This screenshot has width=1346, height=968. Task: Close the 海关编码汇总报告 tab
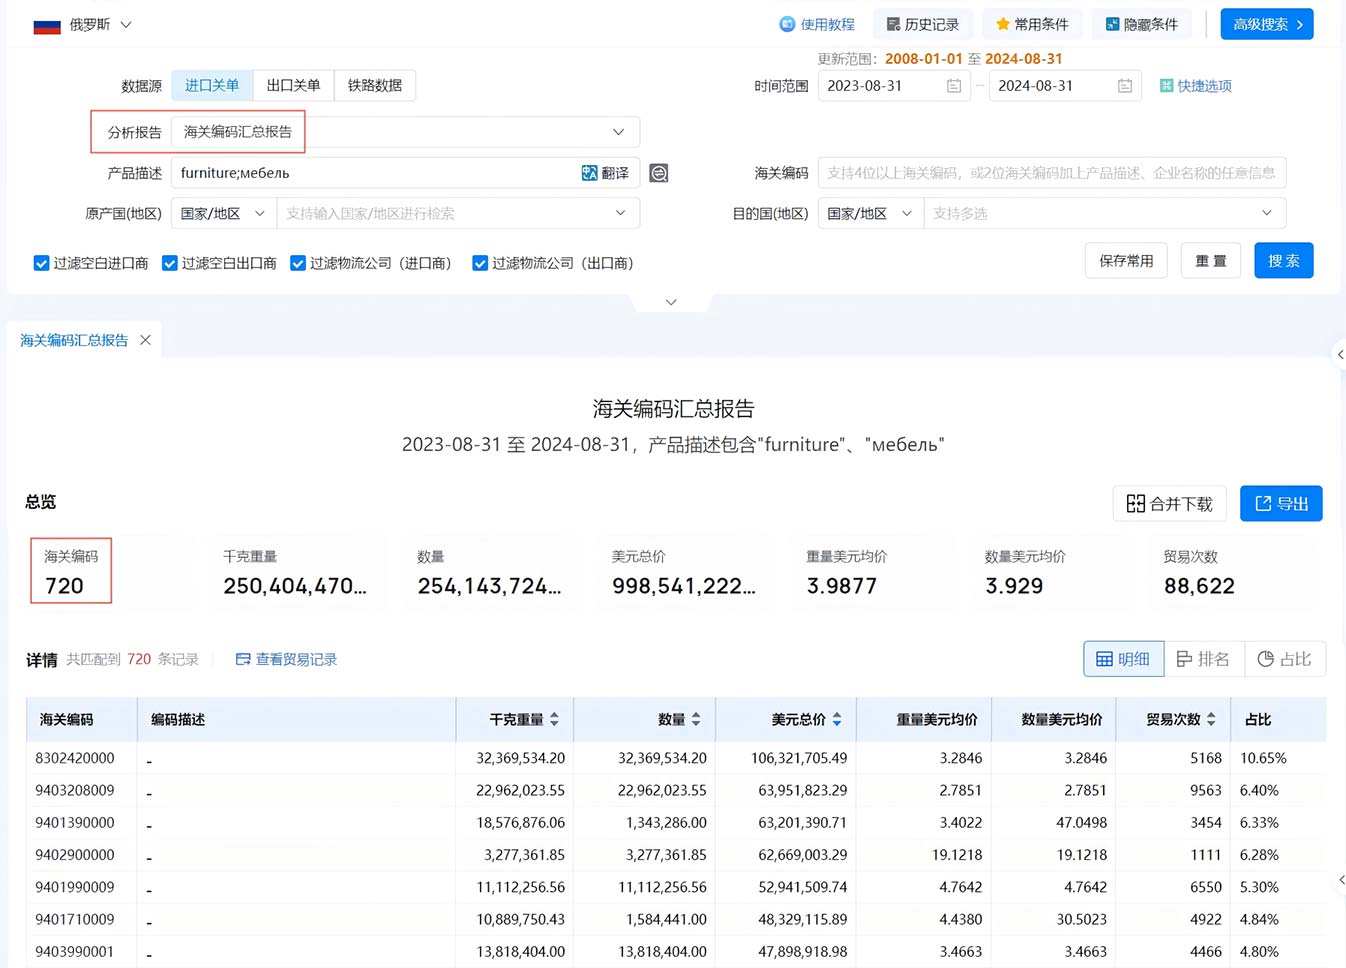tap(146, 340)
